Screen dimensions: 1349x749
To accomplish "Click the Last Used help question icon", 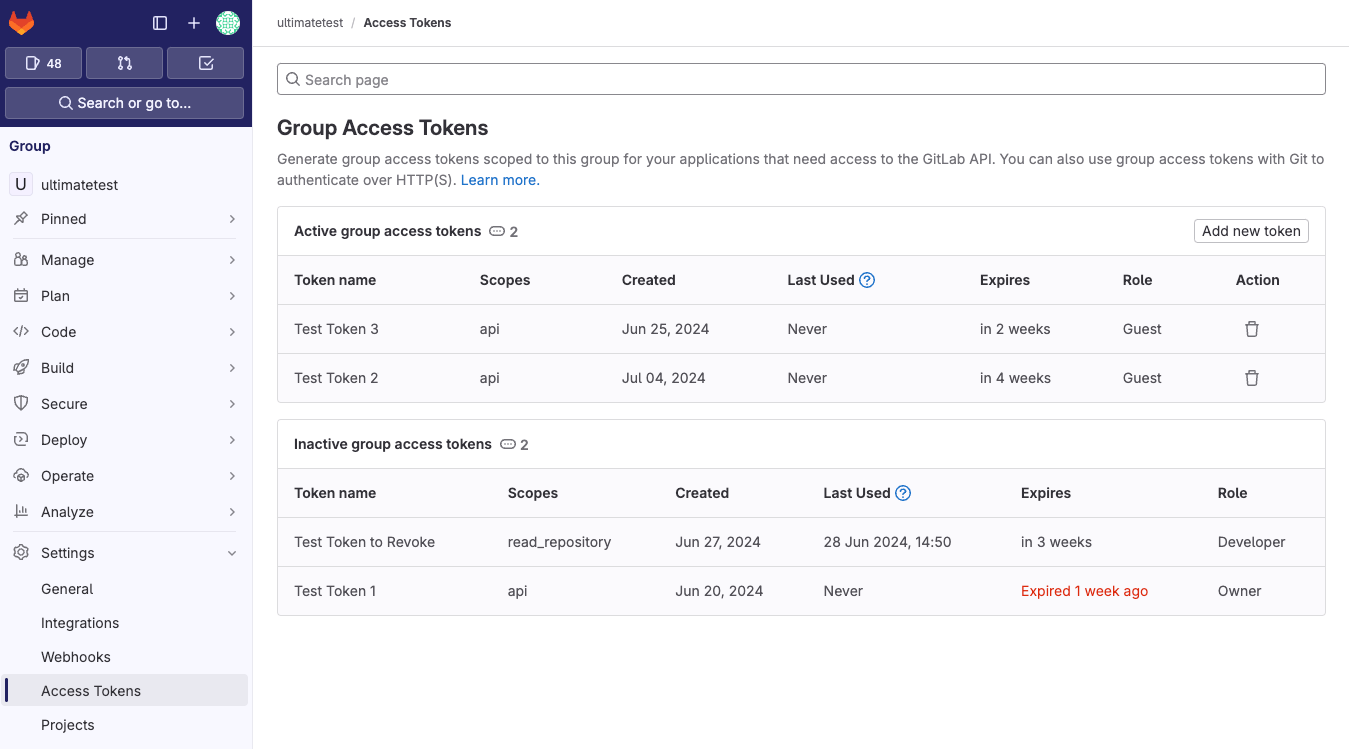I will coord(866,280).
